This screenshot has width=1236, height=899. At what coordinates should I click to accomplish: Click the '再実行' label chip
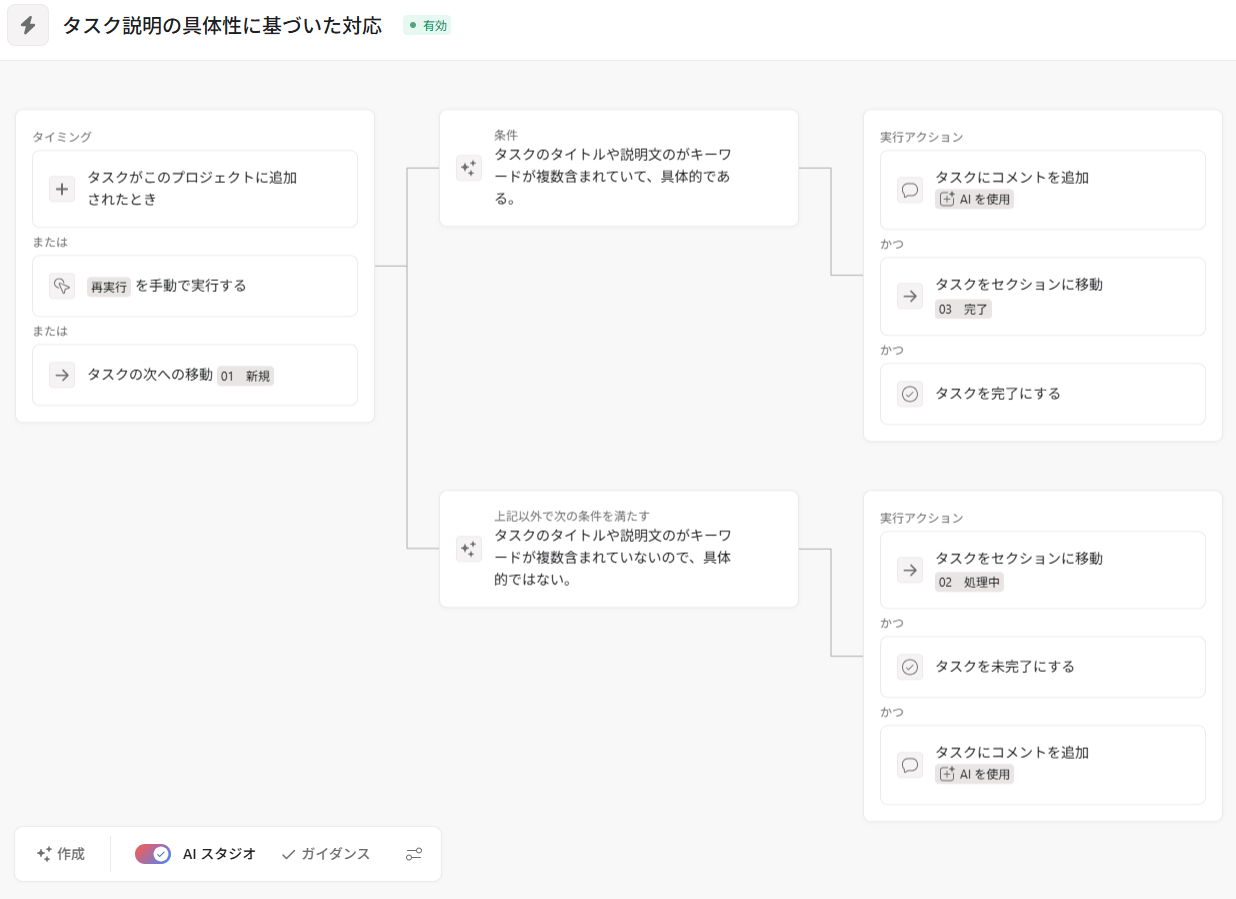pos(109,287)
